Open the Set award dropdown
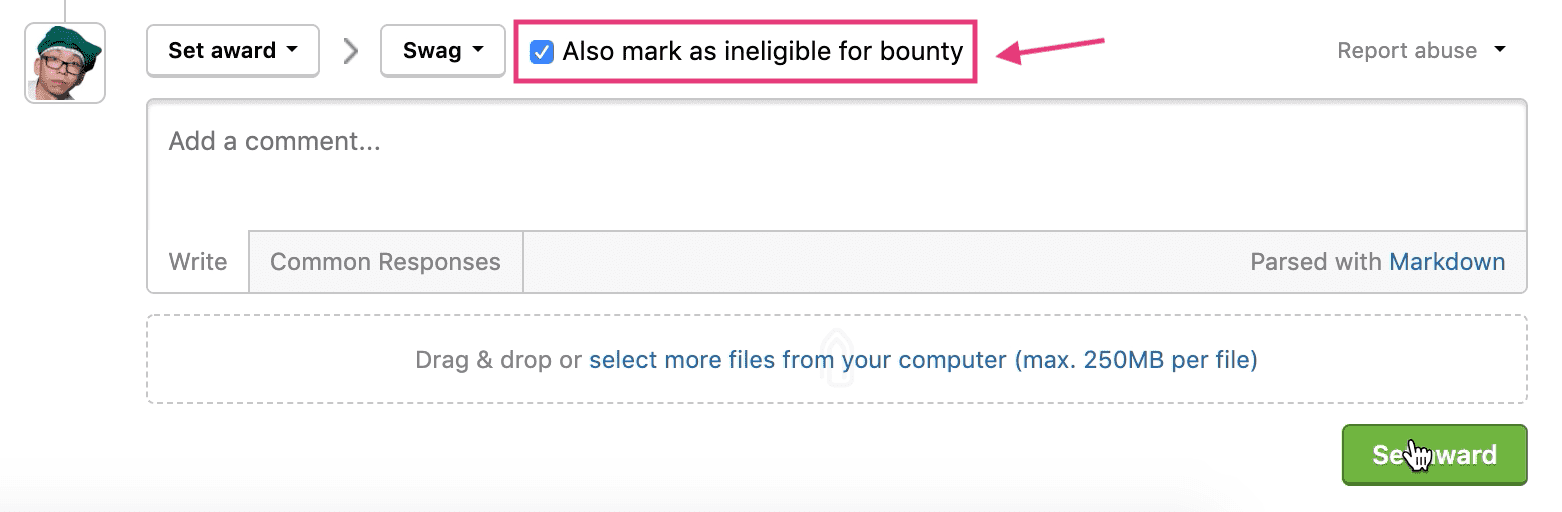This screenshot has width=1562, height=512. point(232,51)
